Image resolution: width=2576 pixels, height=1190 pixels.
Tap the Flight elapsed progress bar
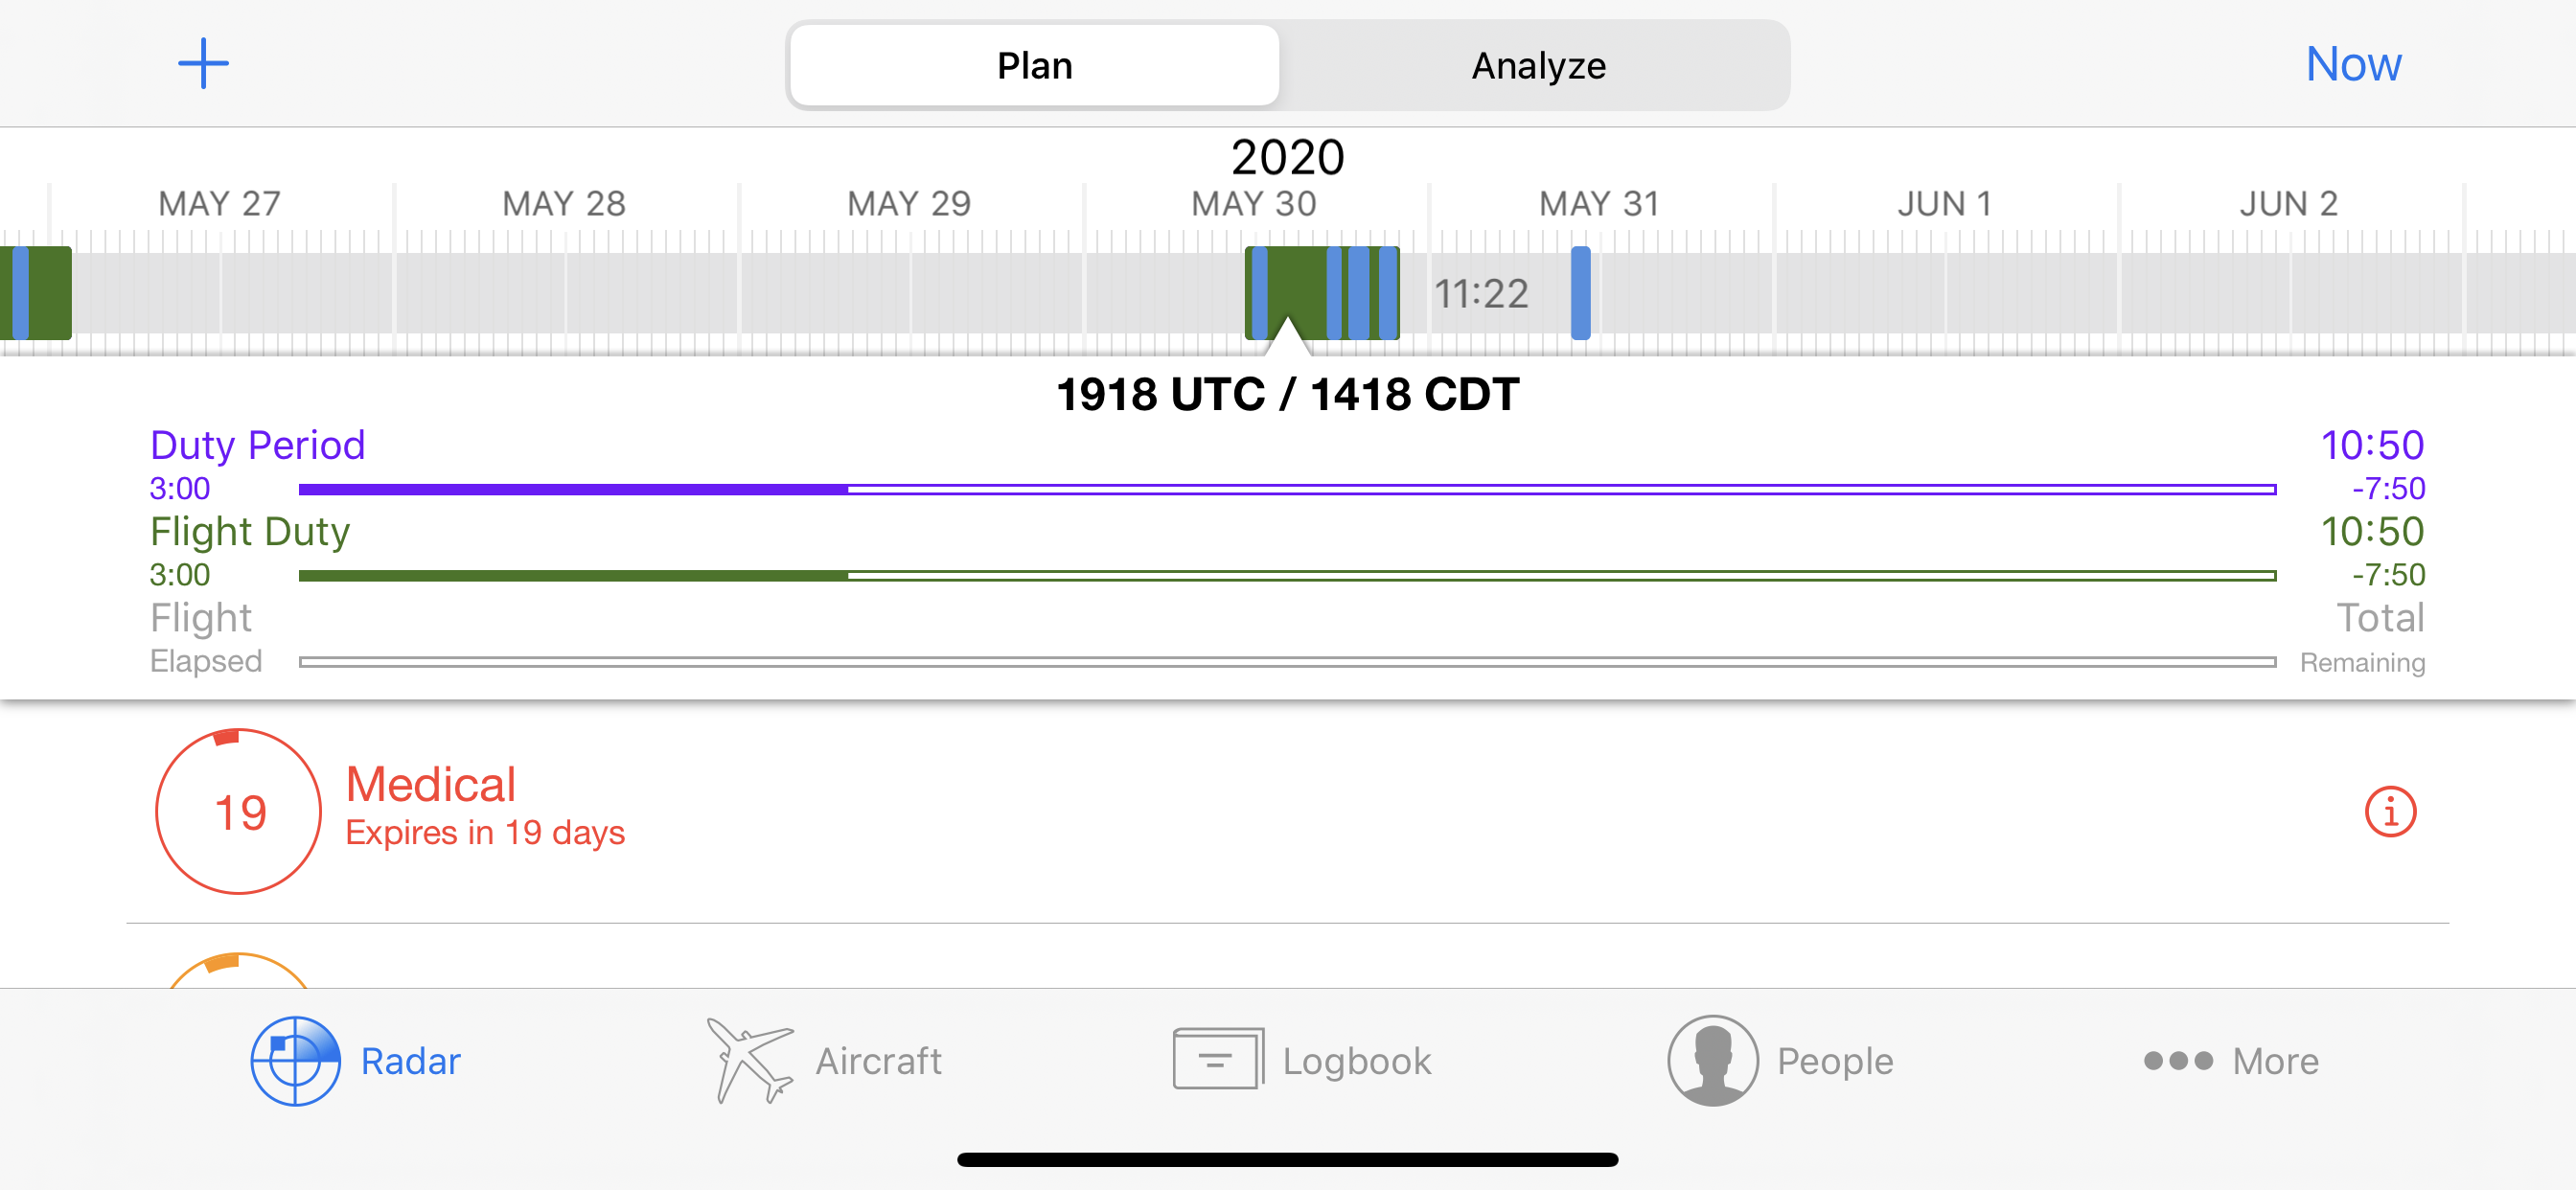pos(1287,662)
